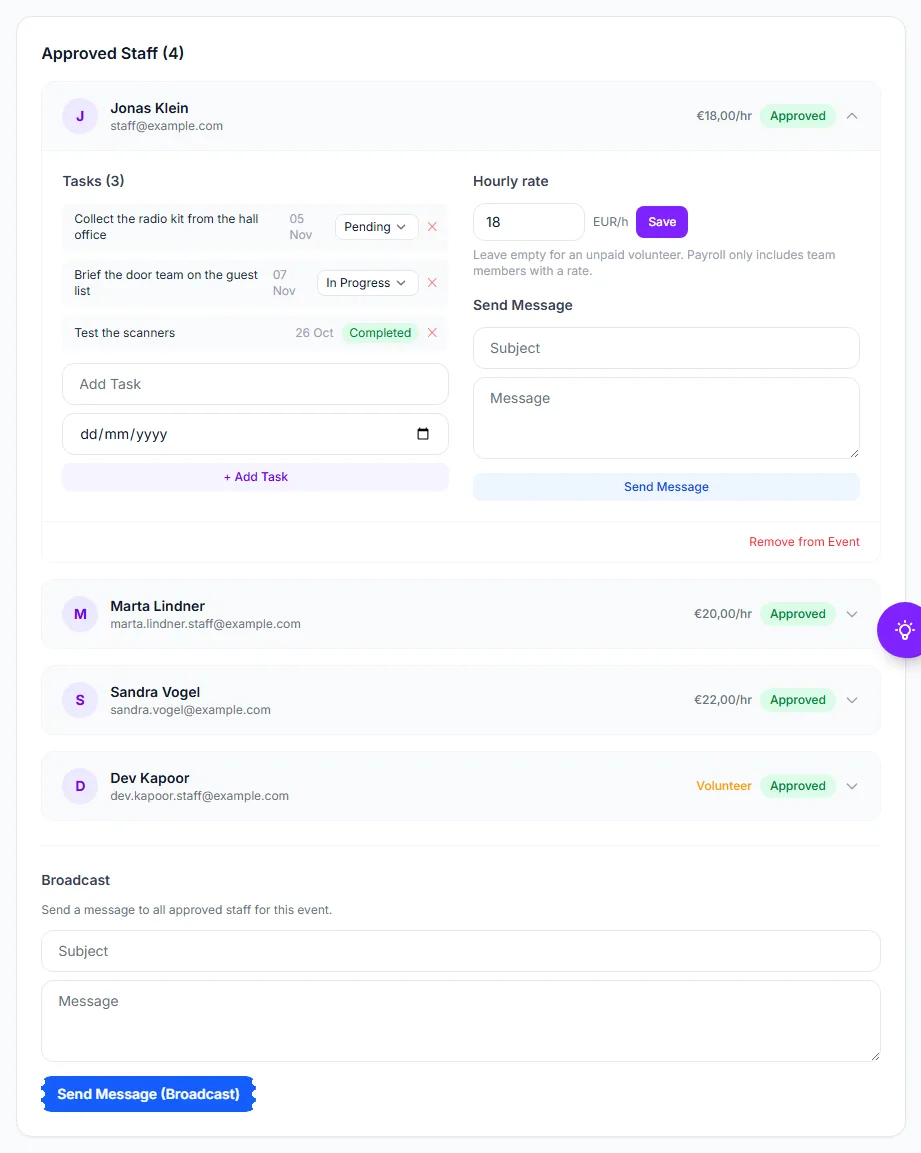Save the hourly rate

pyautogui.click(x=661, y=222)
